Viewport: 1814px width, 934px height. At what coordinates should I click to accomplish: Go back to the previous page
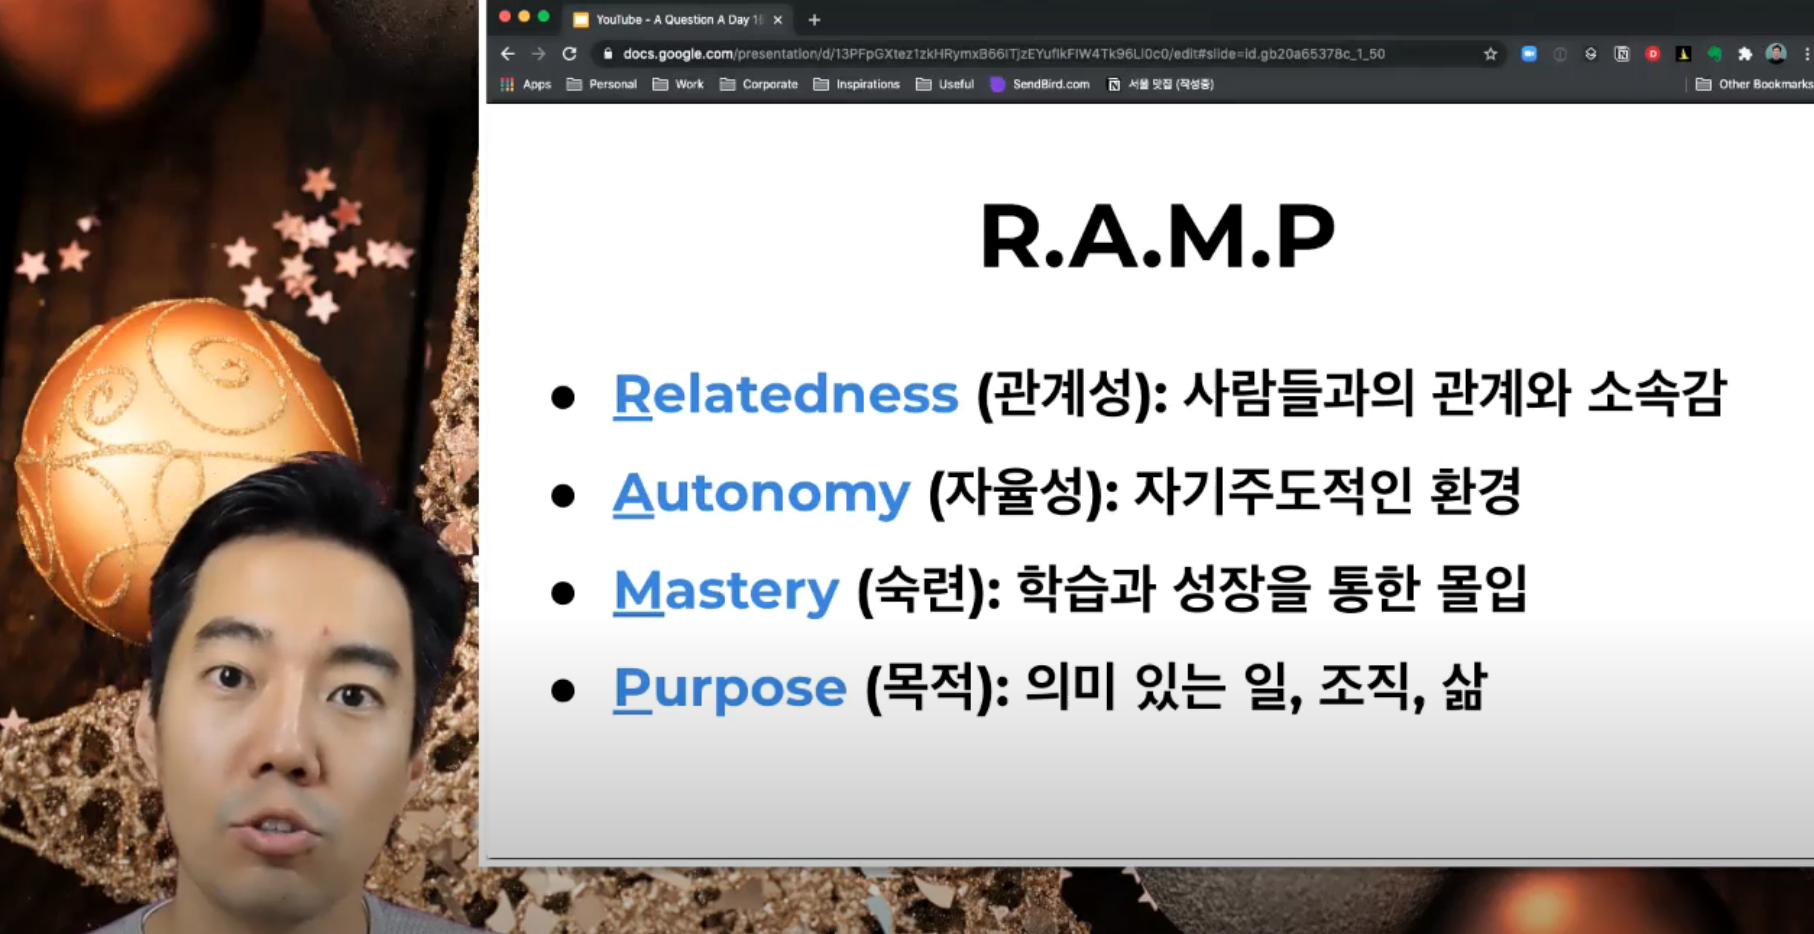click(508, 54)
